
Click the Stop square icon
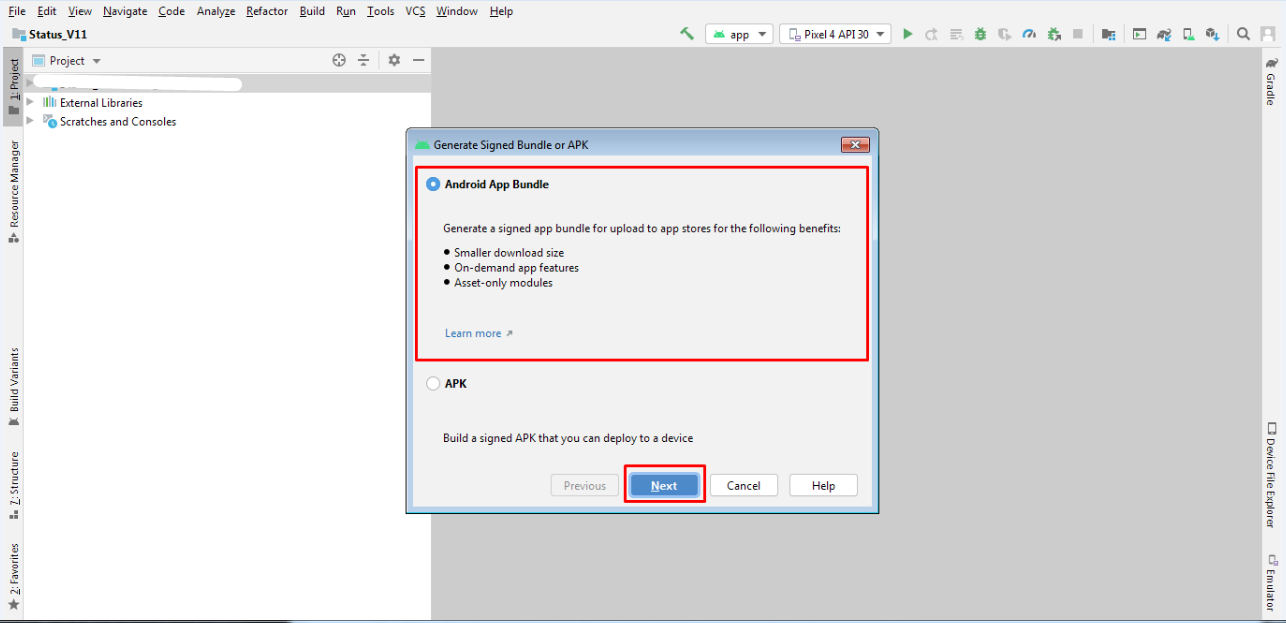1077,34
